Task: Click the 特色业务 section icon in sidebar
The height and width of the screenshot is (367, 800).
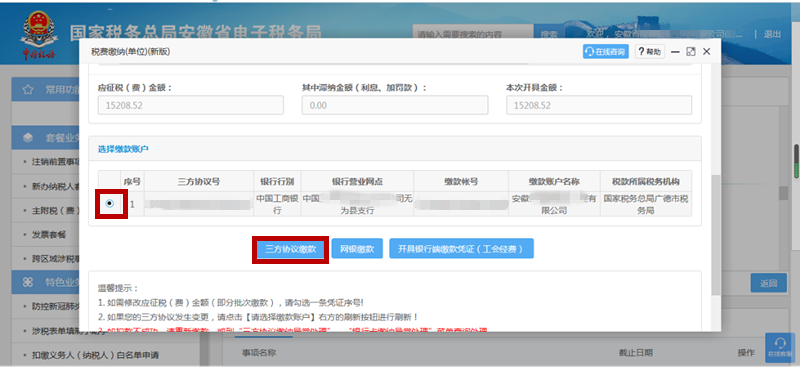Action: click(28, 282)
